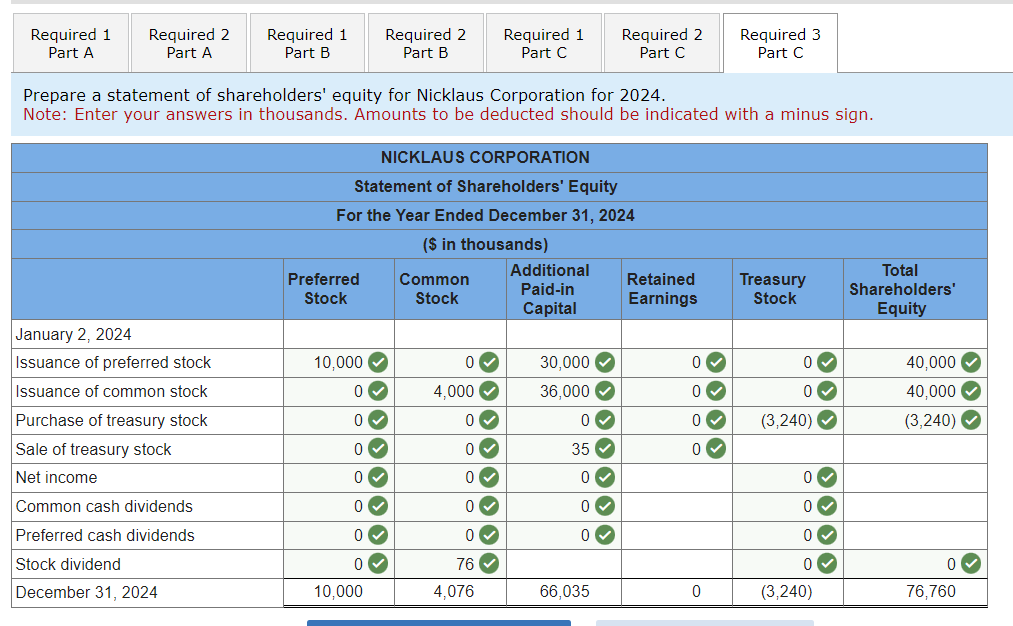Click check icon in sale of treasury retained earnings
This screenshot has height=626, width=1013.
(716, 448)
